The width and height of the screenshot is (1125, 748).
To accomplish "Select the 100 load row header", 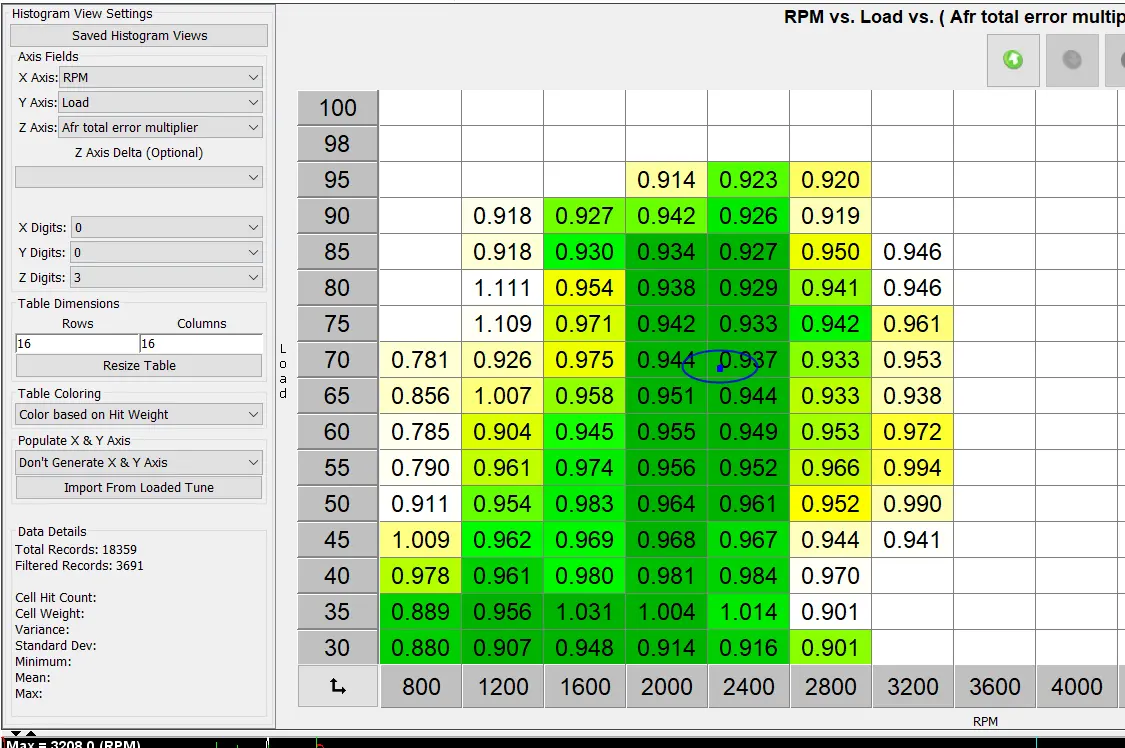I will click(338, 108).
